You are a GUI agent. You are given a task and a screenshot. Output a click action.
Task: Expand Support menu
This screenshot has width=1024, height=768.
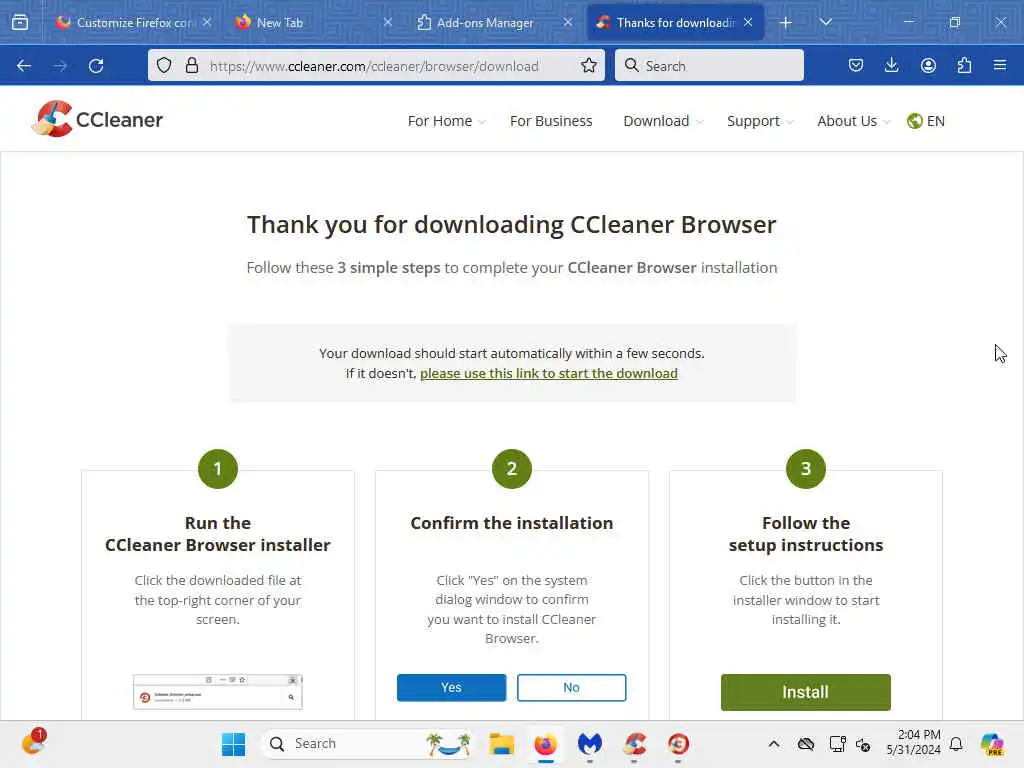(x=760, y=121)
